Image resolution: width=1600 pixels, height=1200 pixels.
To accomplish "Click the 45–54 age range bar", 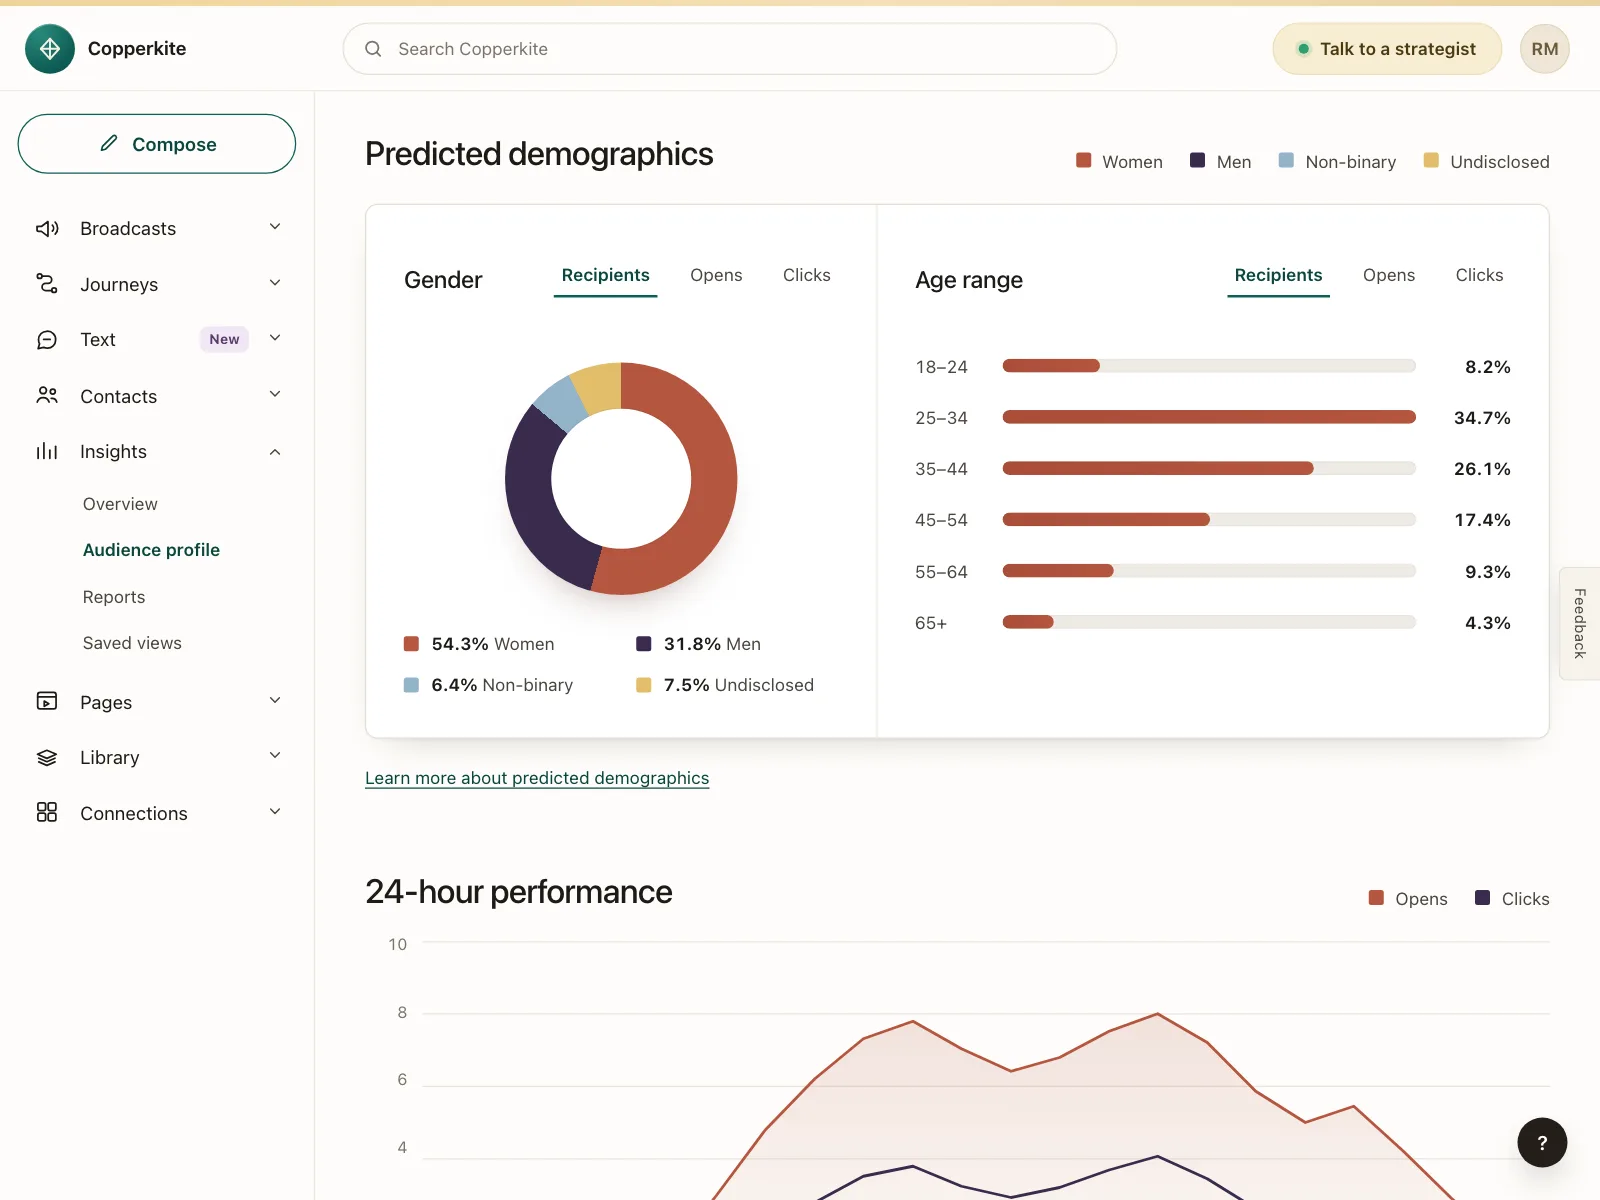I will click(x=1106, y=519).
